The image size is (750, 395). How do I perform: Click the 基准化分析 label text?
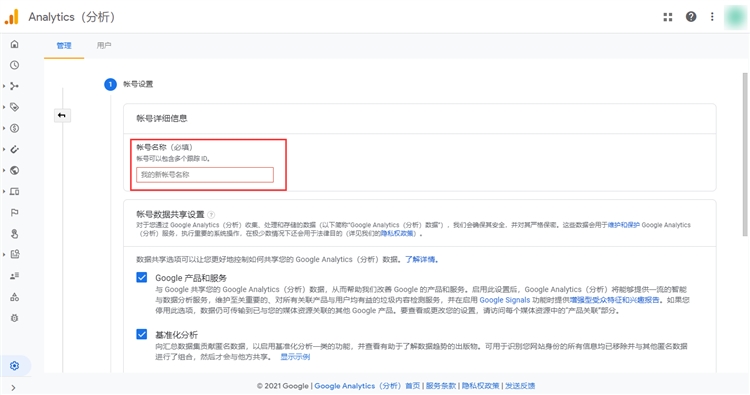[x=176, y=334]
